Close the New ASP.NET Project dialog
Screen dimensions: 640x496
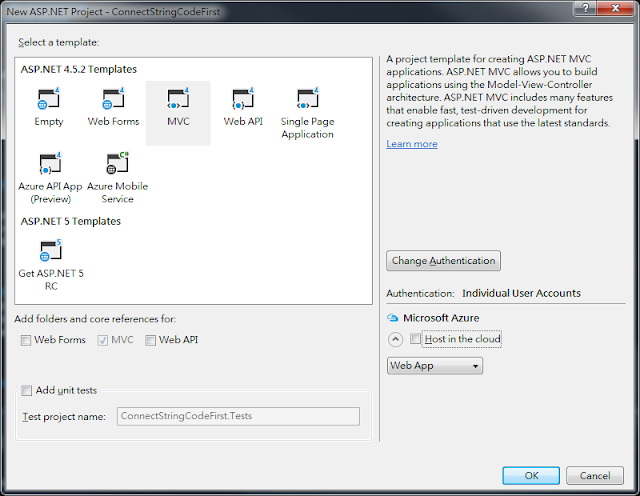(x=616, y=8)
